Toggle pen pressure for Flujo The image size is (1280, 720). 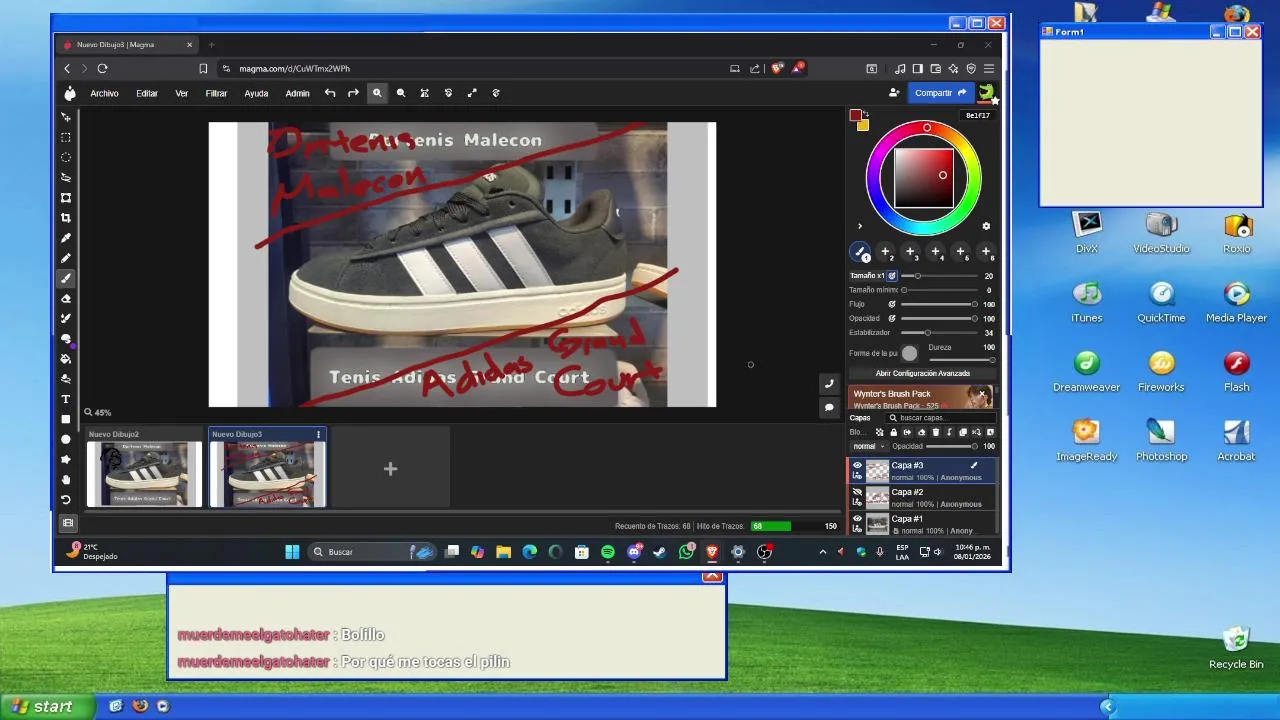[x=892, y=304]
